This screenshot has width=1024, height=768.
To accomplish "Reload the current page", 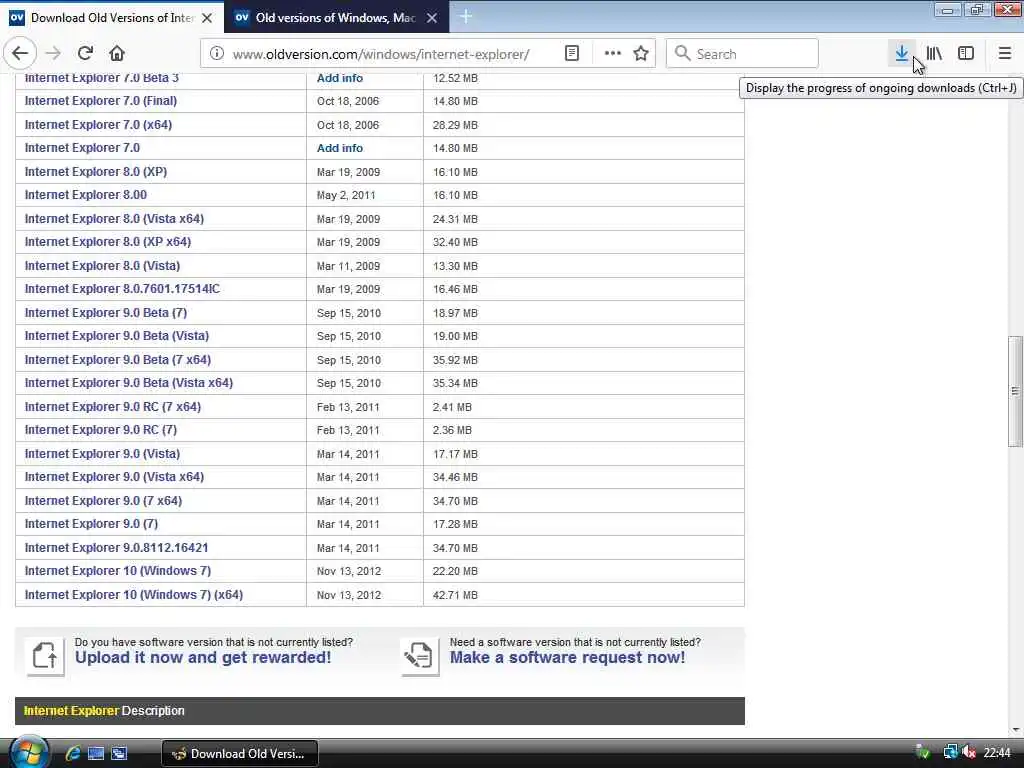I will point(85,54).
